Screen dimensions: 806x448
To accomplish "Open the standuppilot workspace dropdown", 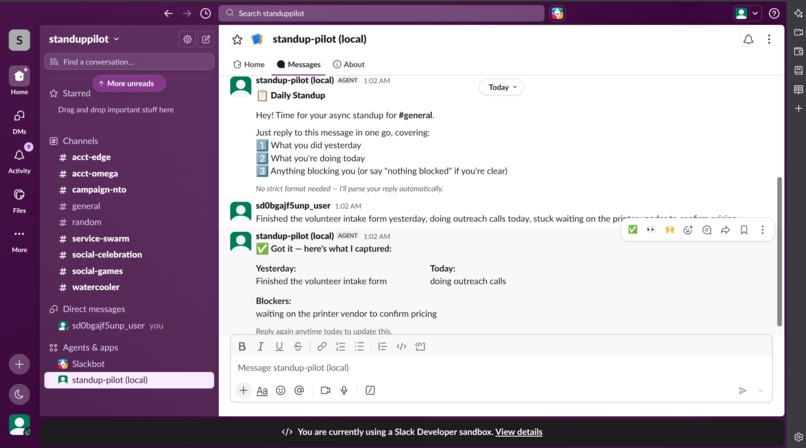I will pyautogui.click(x=84, y=39).
